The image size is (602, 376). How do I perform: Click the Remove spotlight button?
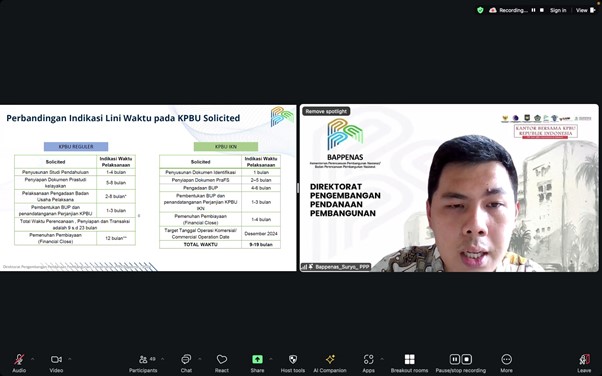point(326,111)
